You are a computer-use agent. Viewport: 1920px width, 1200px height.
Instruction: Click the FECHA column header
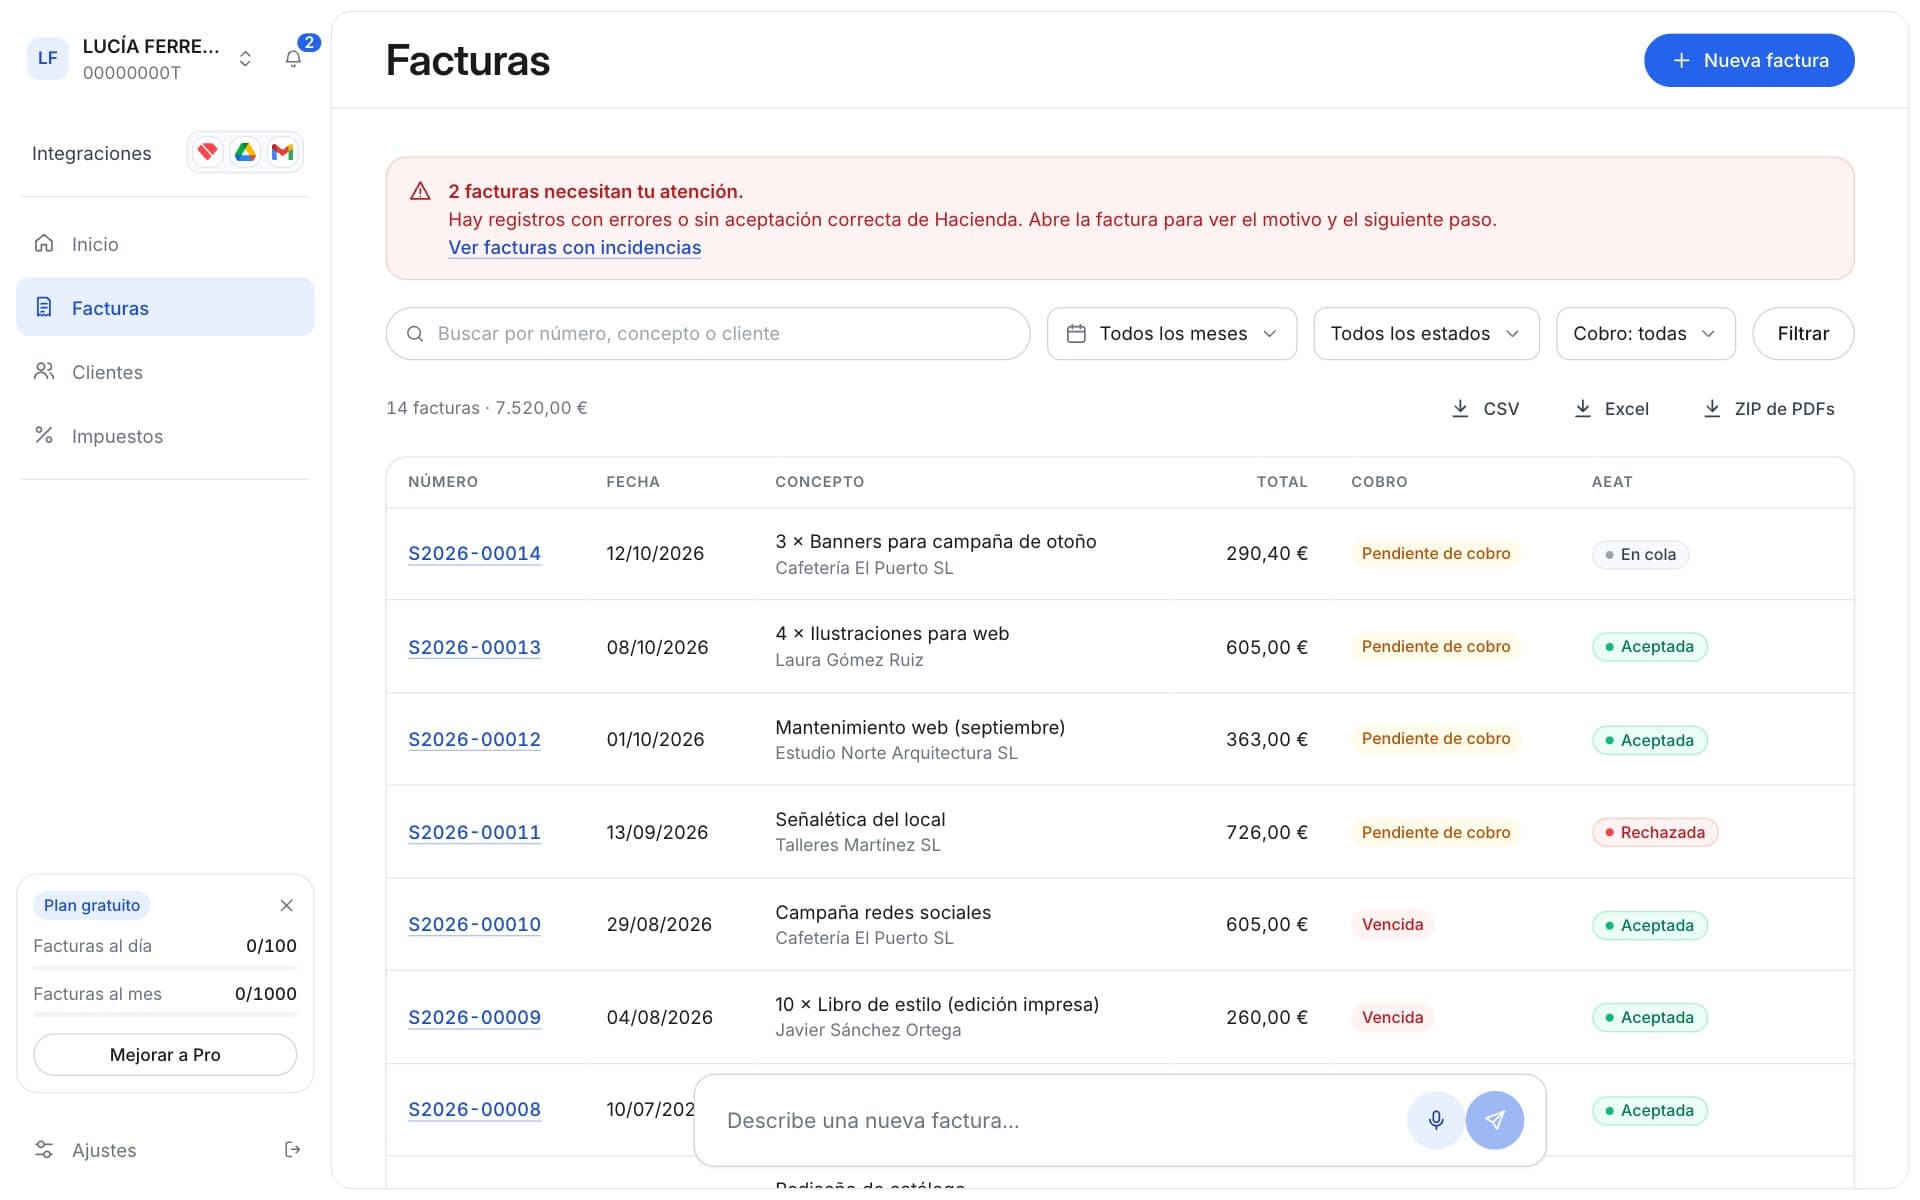pos(633,482)
